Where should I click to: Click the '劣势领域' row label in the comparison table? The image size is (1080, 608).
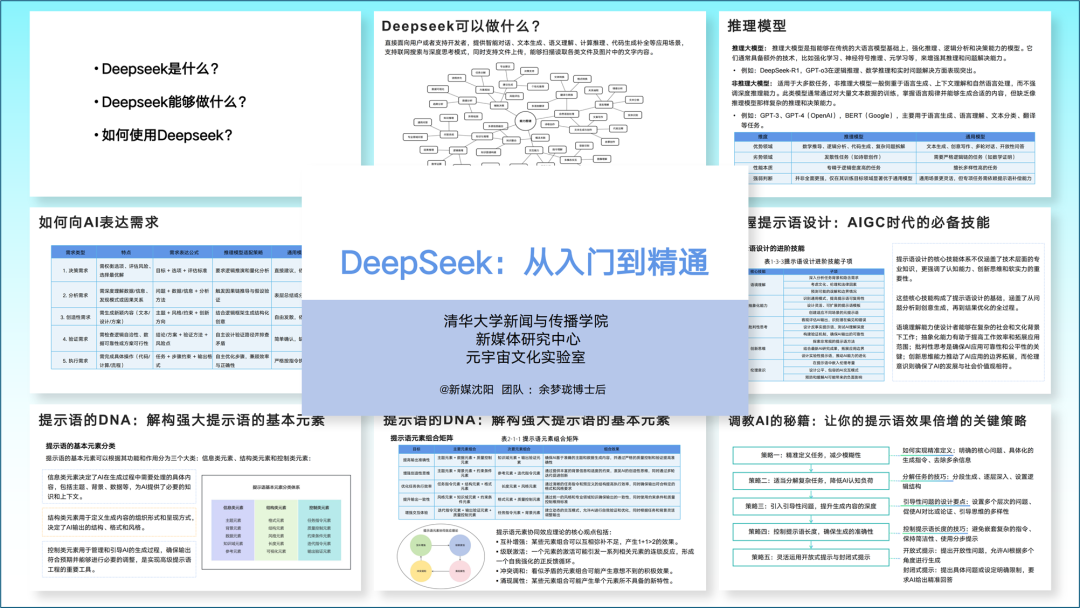coord(762,157)
